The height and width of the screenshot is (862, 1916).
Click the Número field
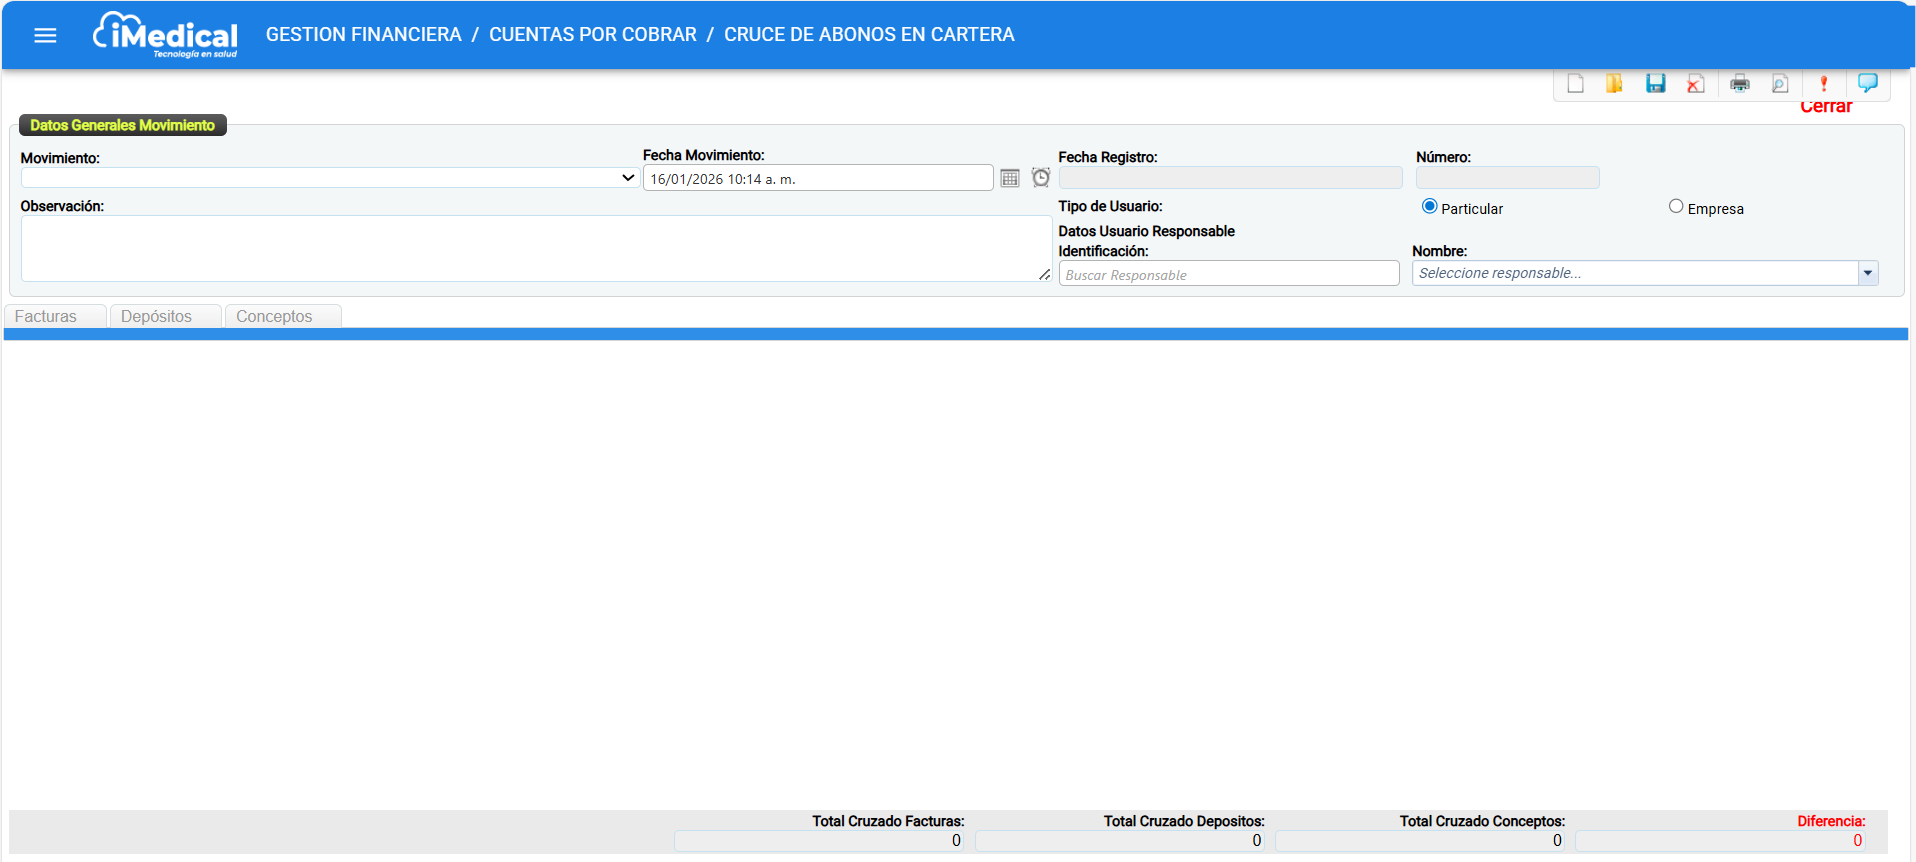click(x=1508, y=178)
